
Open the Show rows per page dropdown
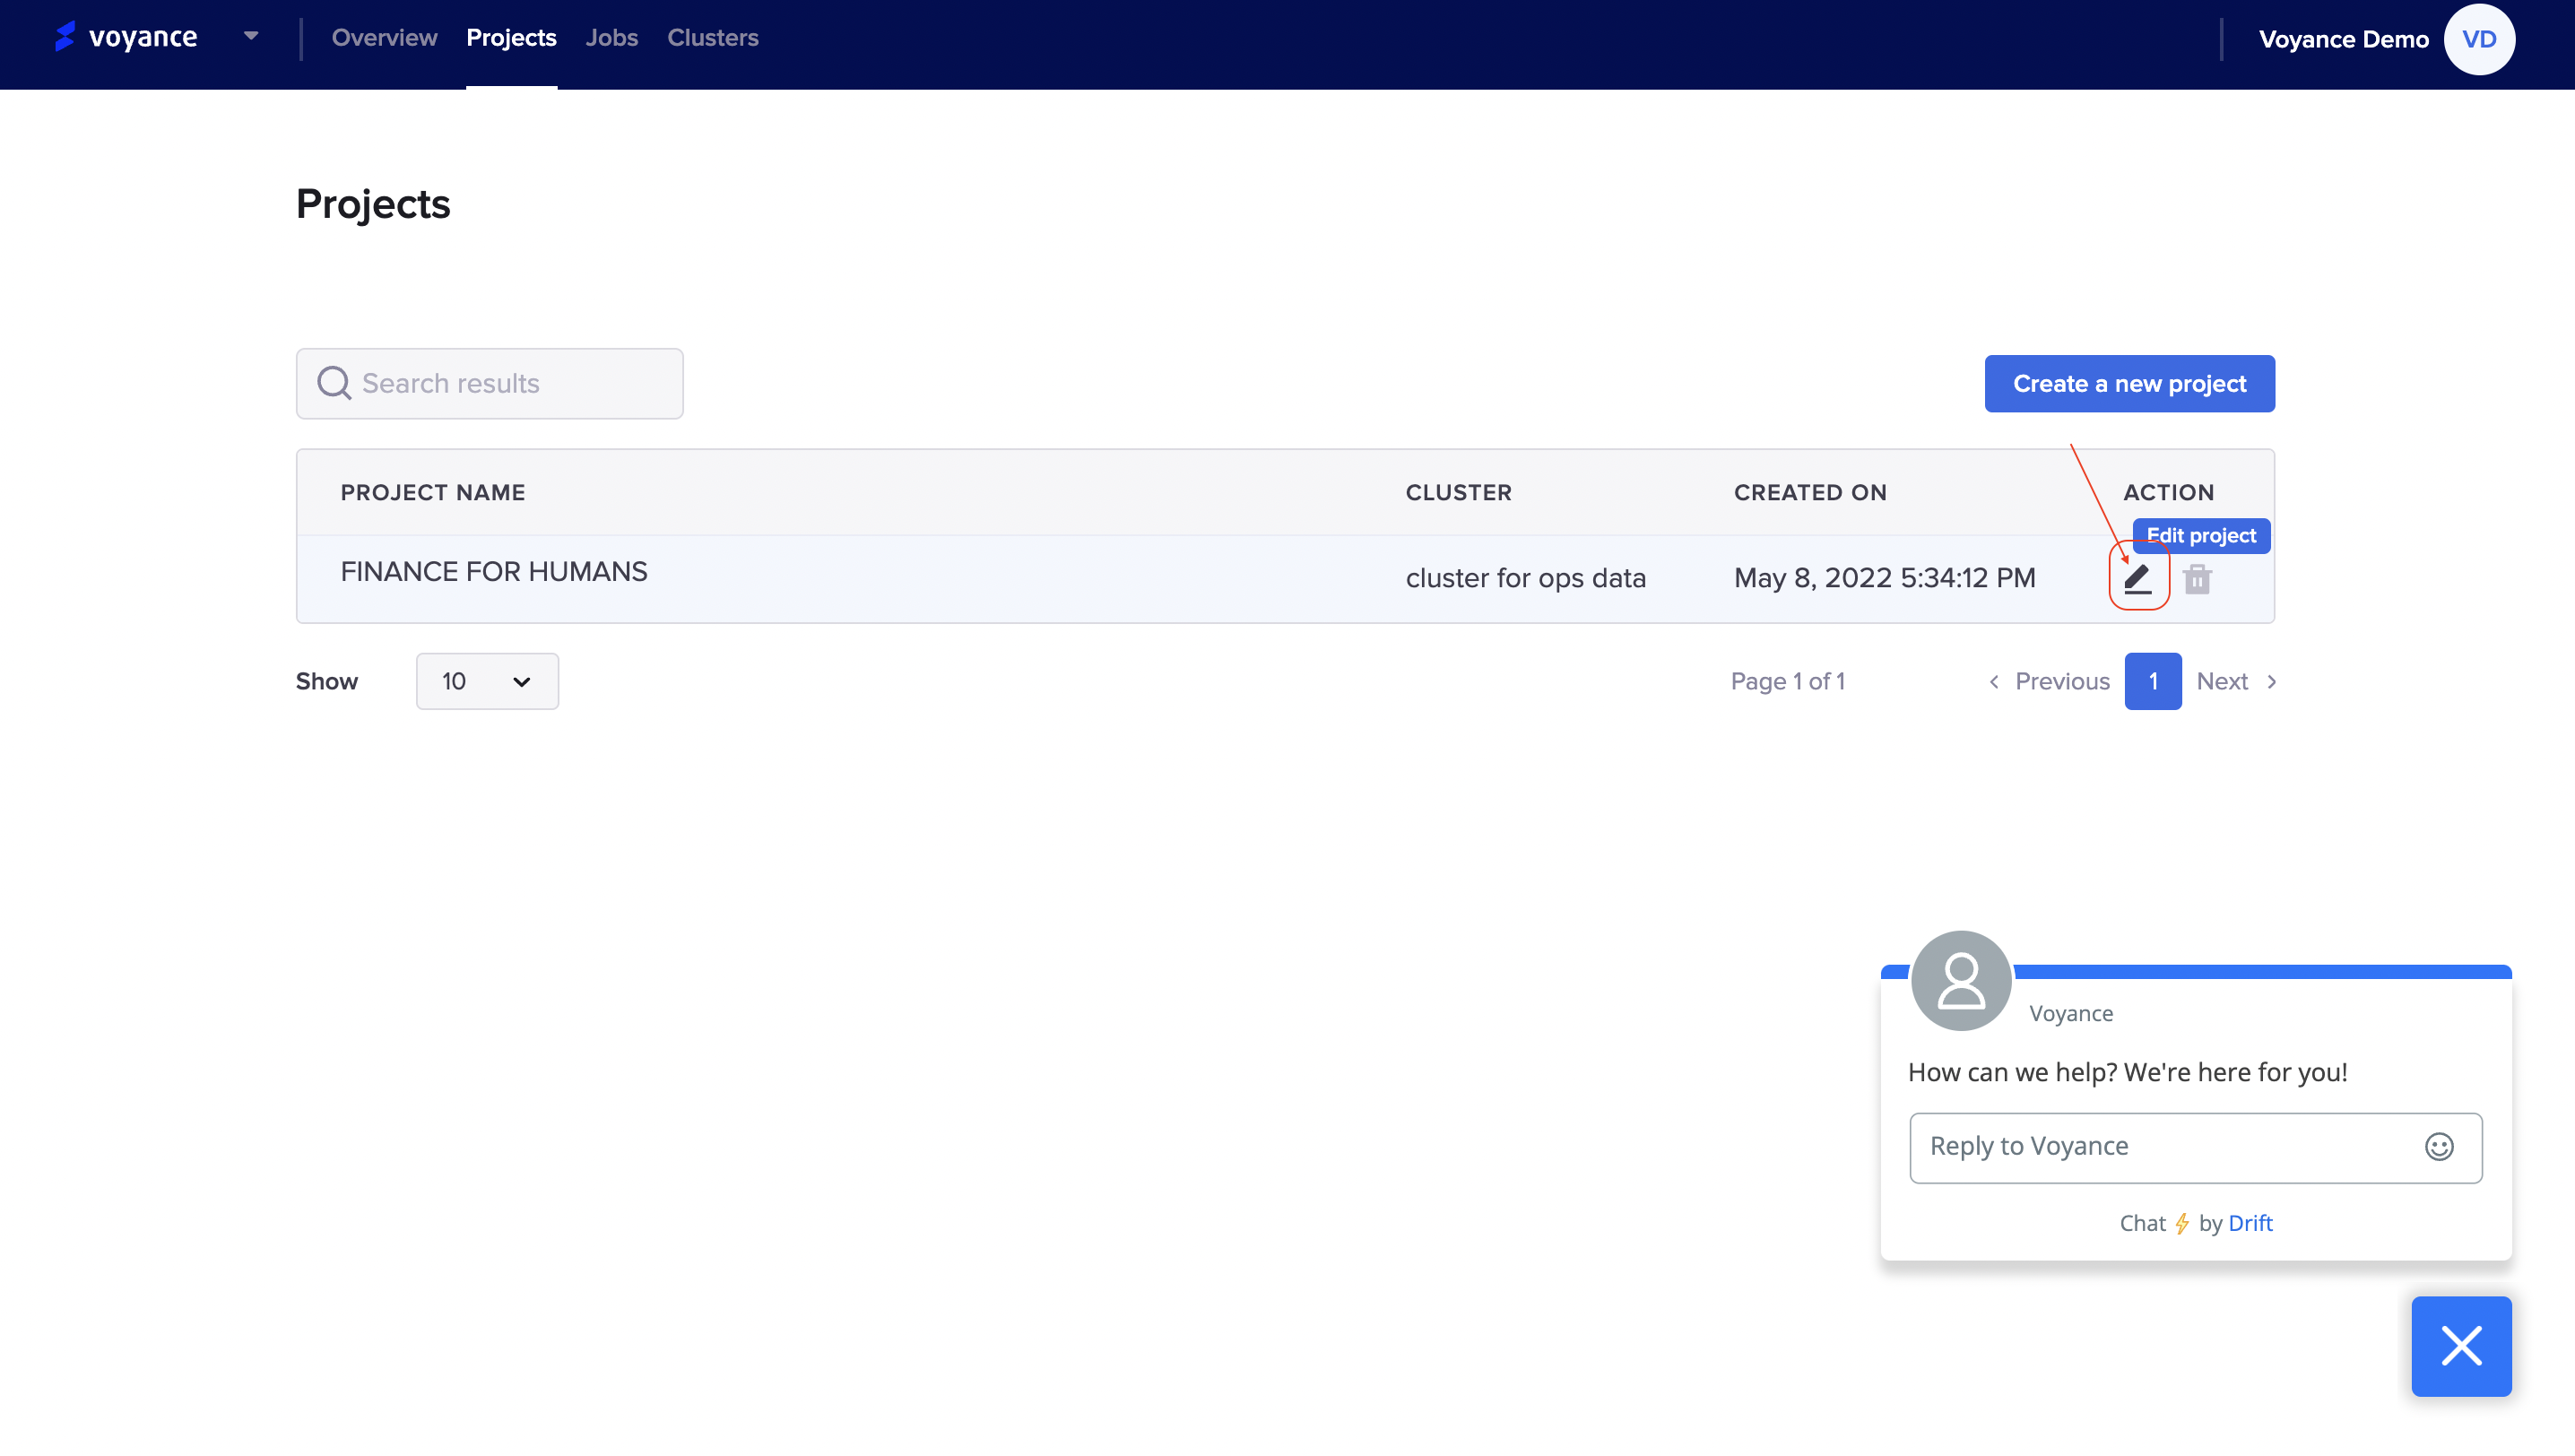coord(487,681)
